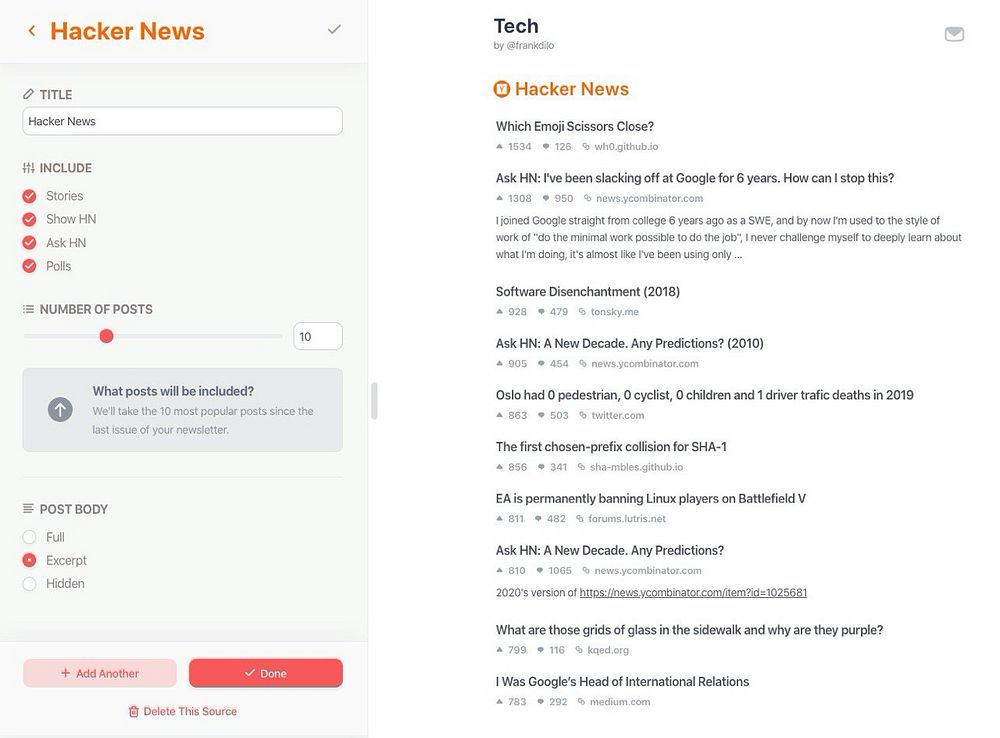
Task: Click the panel divider scrollbar handle
Action: click(x=374, y=401)
